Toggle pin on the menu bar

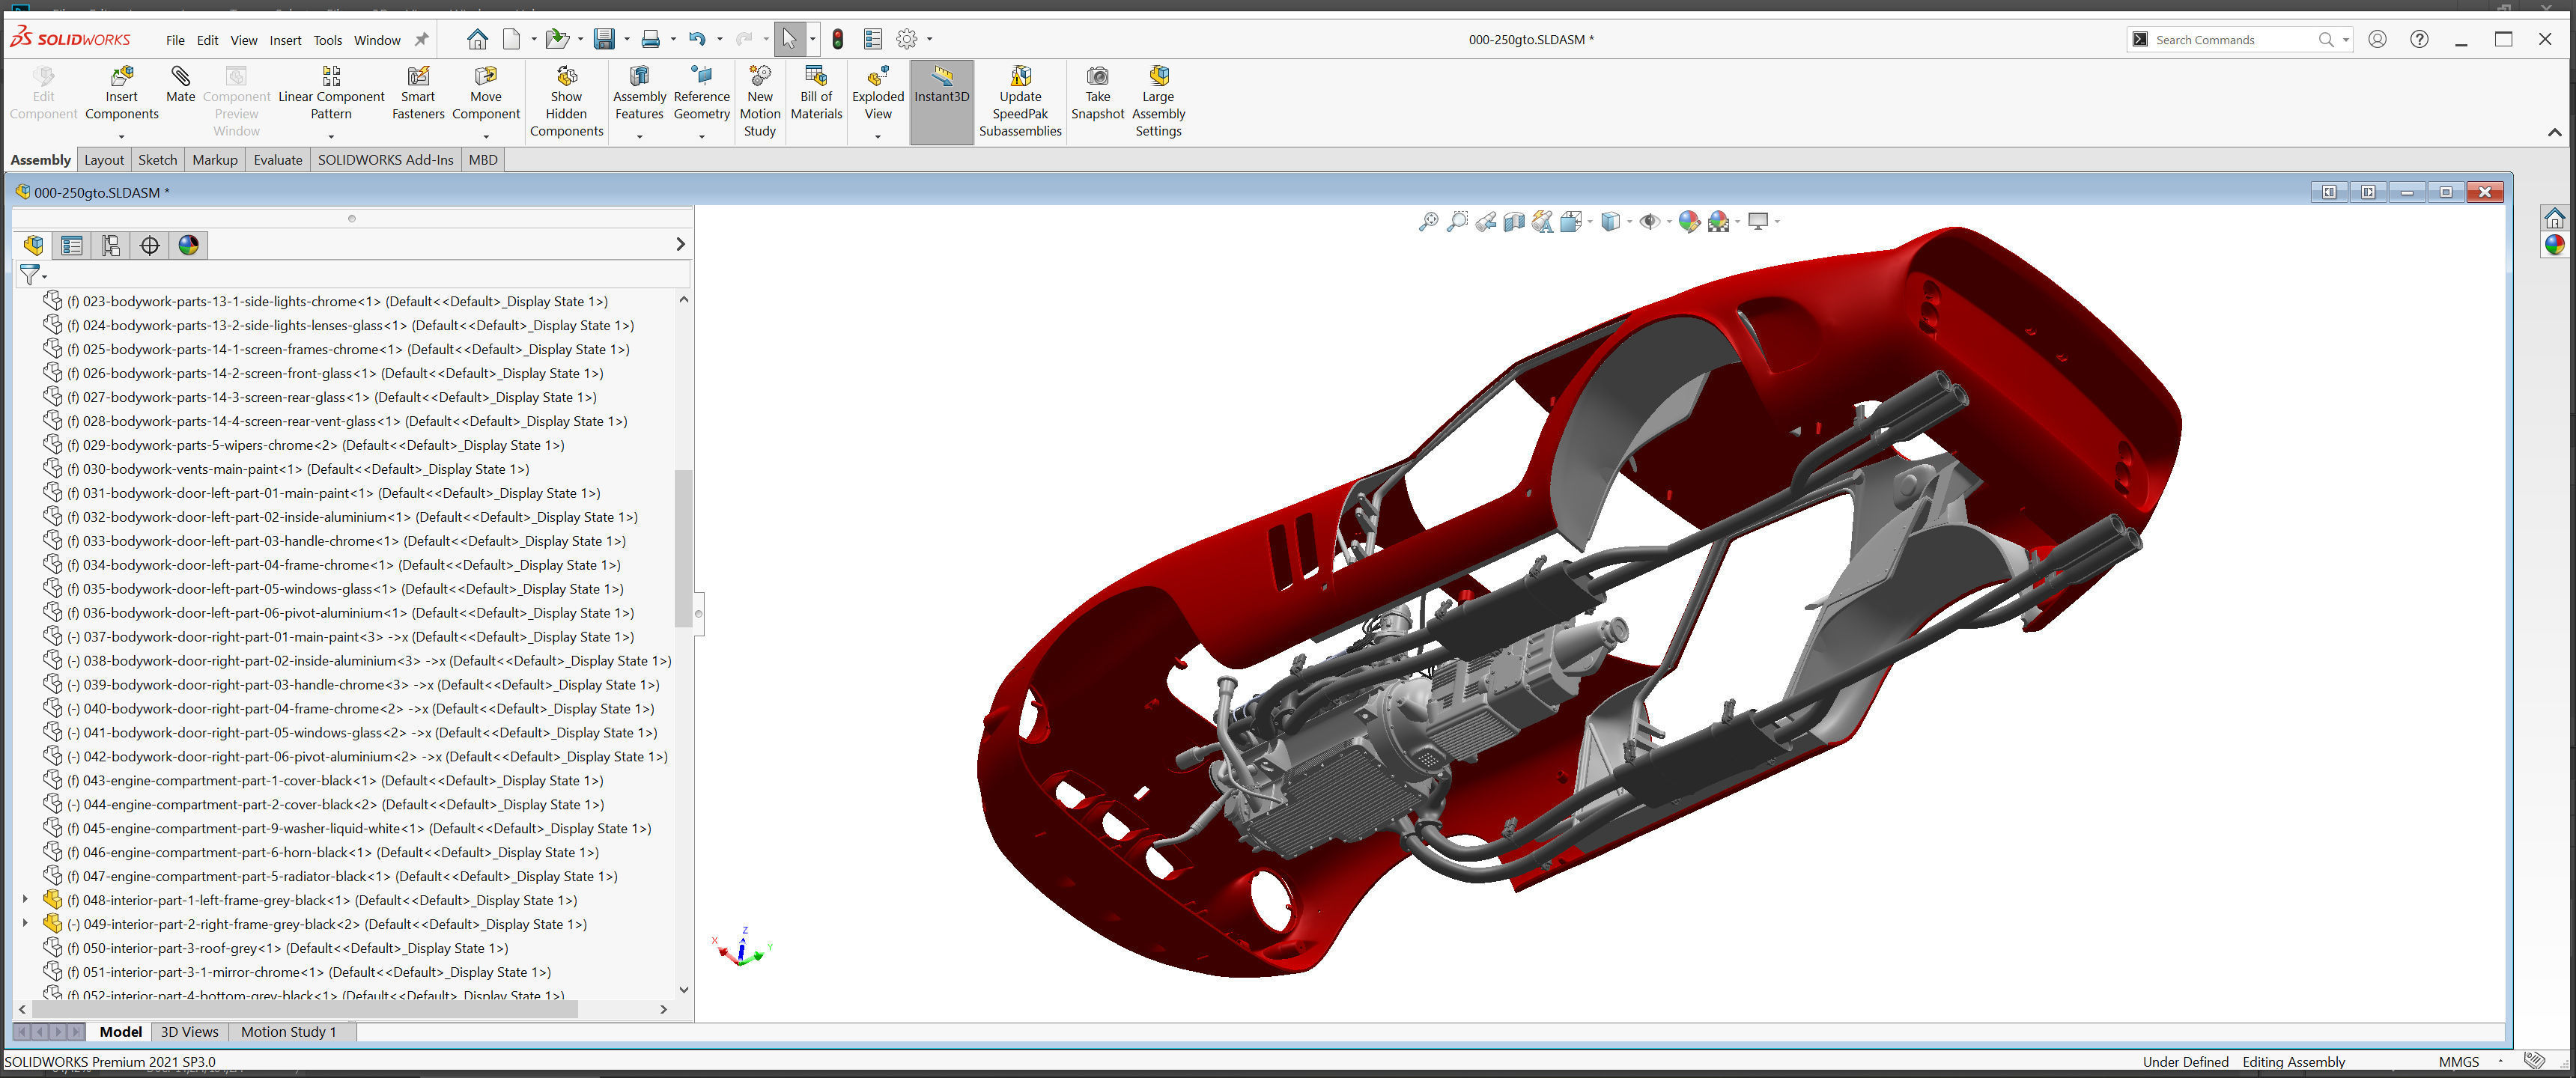coord(421,40)
